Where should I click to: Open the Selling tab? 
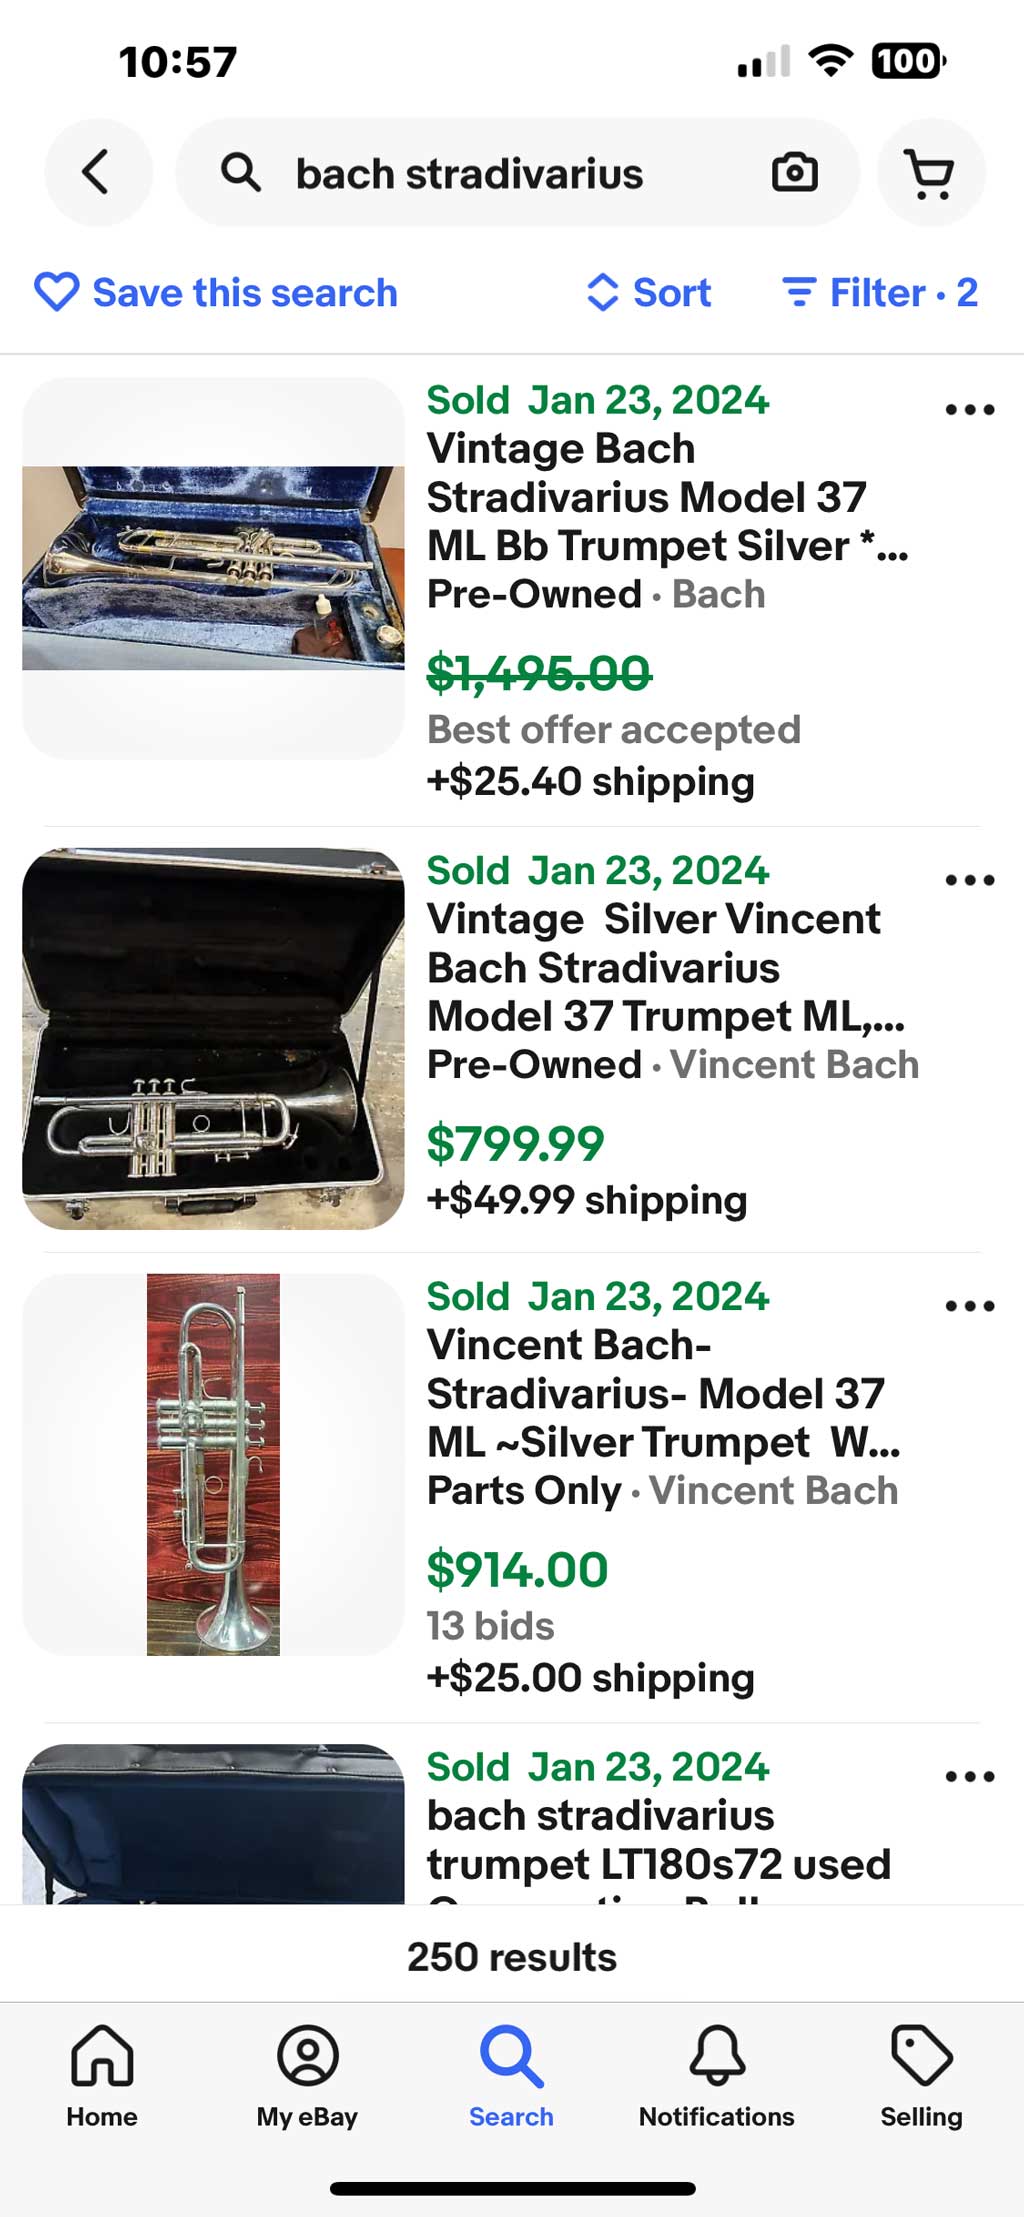point(921,2076)
